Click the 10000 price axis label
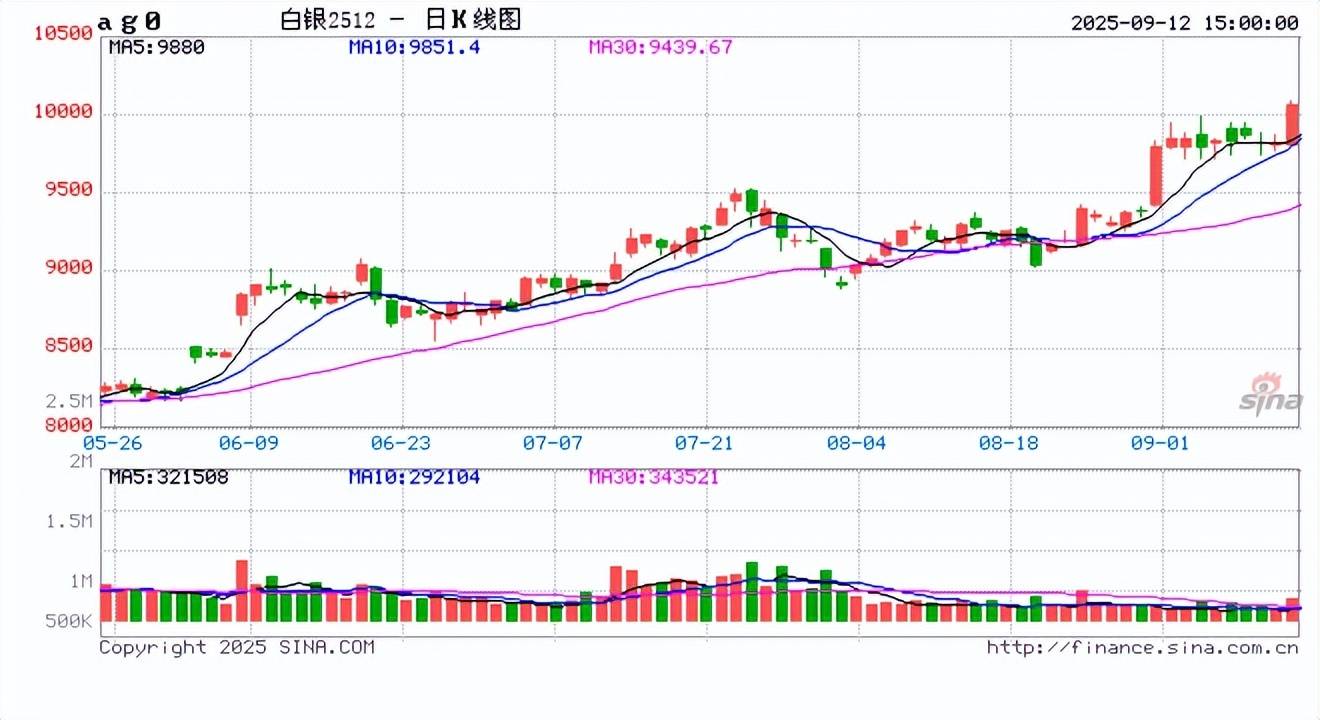Image resolution: width=1320 pixels, height=720 pixels. click(62, 112)
